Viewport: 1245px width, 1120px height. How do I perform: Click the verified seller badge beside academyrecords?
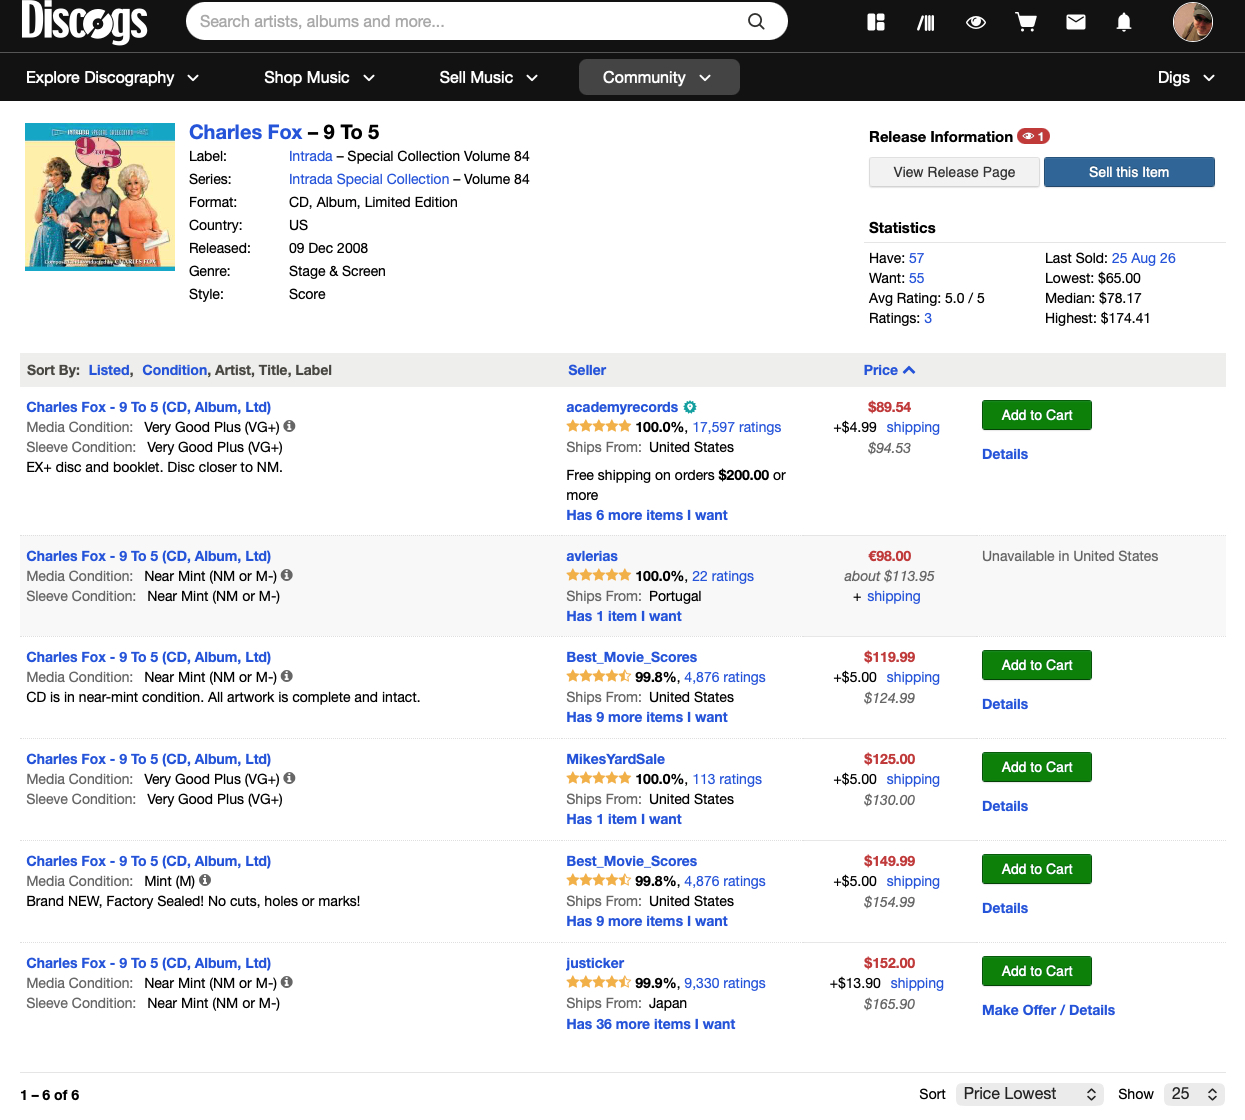[x=690, y=407]
